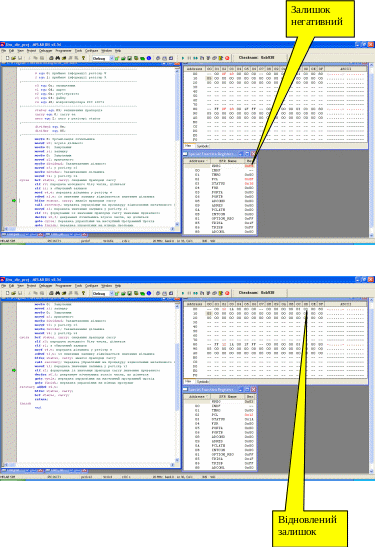Expand Debug configuration dropdown in lower window
The width and height of the screenshot is (375, 547).
pyautogui.click(x=112, y=293)
